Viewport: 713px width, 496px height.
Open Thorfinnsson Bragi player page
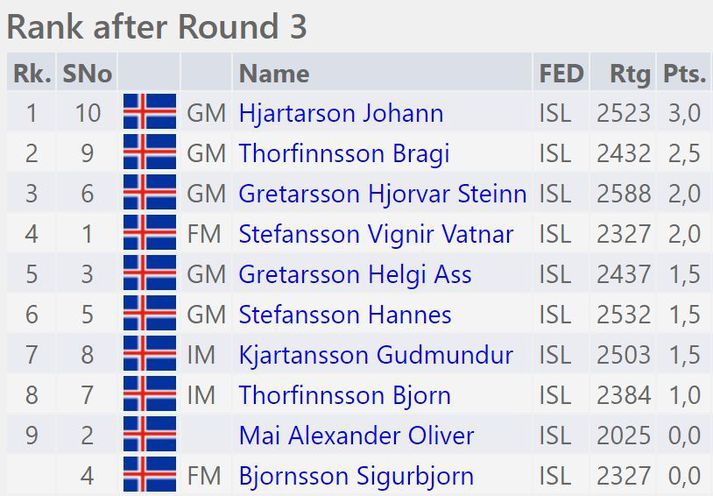[x=344, y=153]
